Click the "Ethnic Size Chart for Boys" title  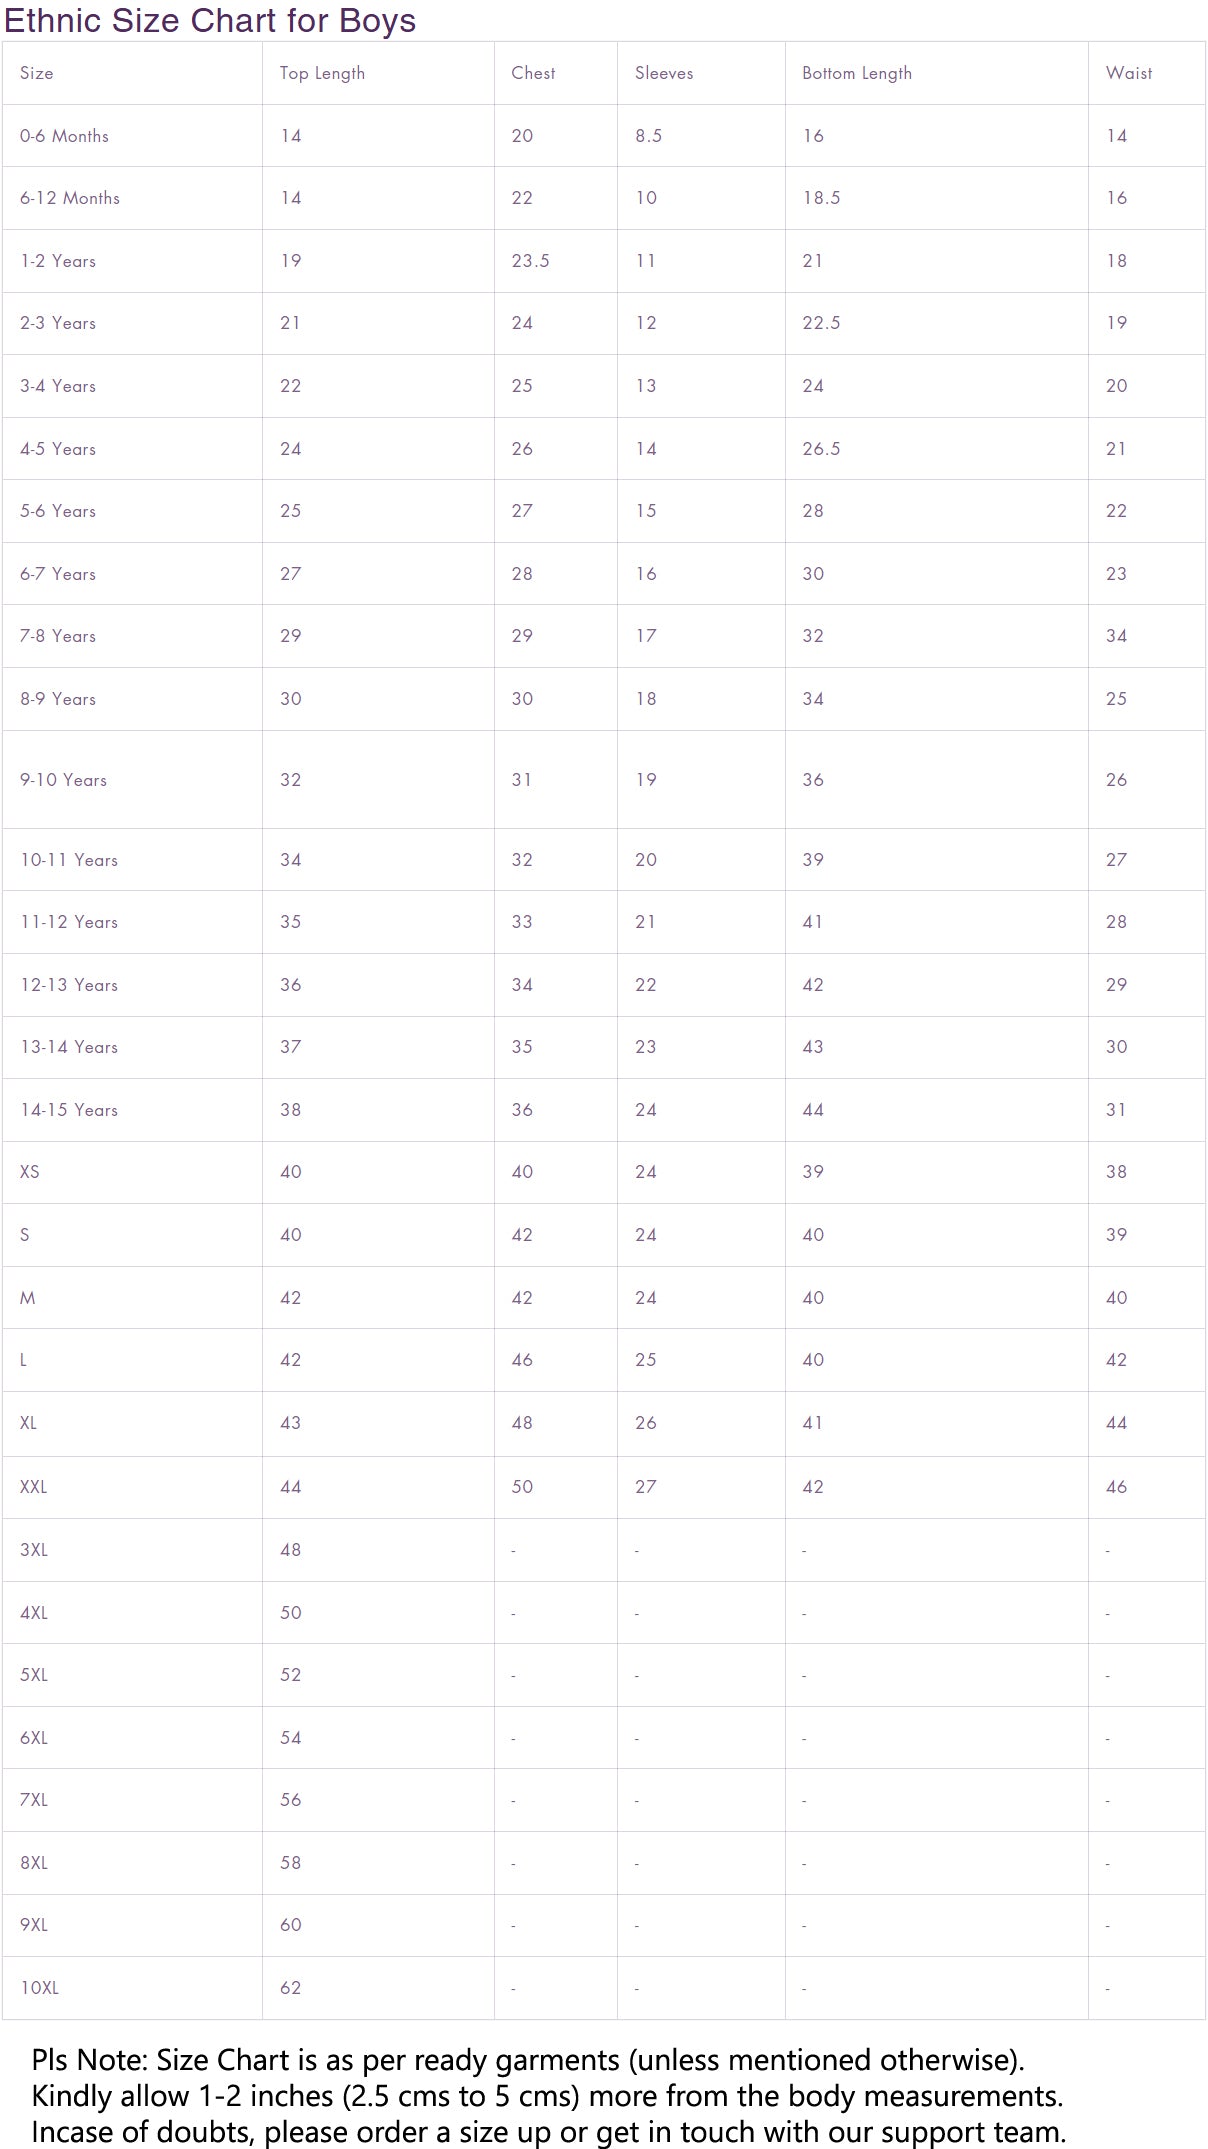(x=210, y=21)
